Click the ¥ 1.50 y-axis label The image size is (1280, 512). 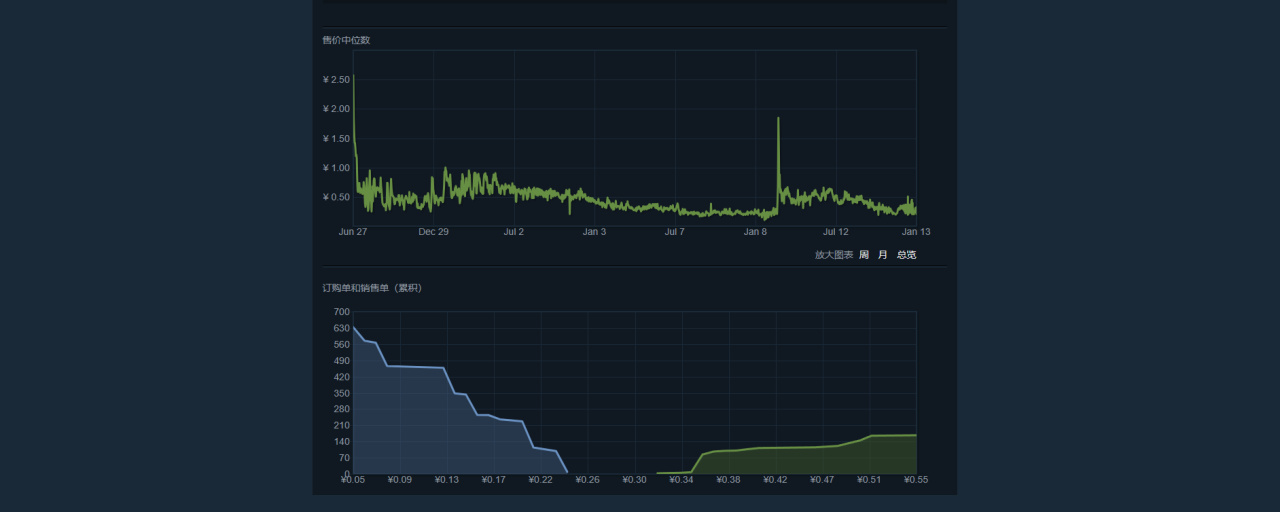tap(336, 138)
